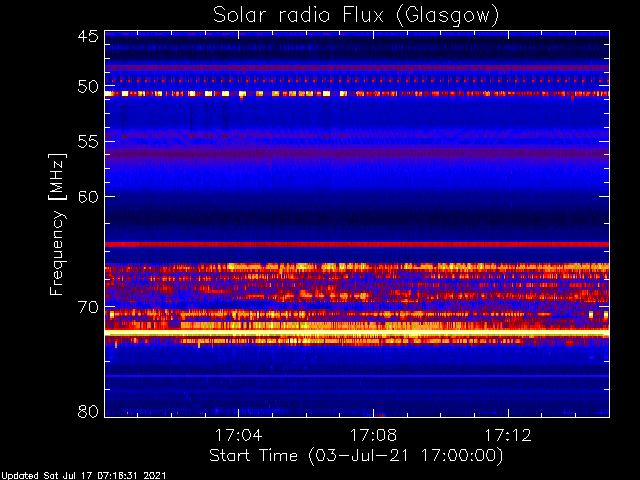Click the 45 frequency axis value
This screenshot has height=480, width=640.
pyautogui.click(x=88, y=36)
